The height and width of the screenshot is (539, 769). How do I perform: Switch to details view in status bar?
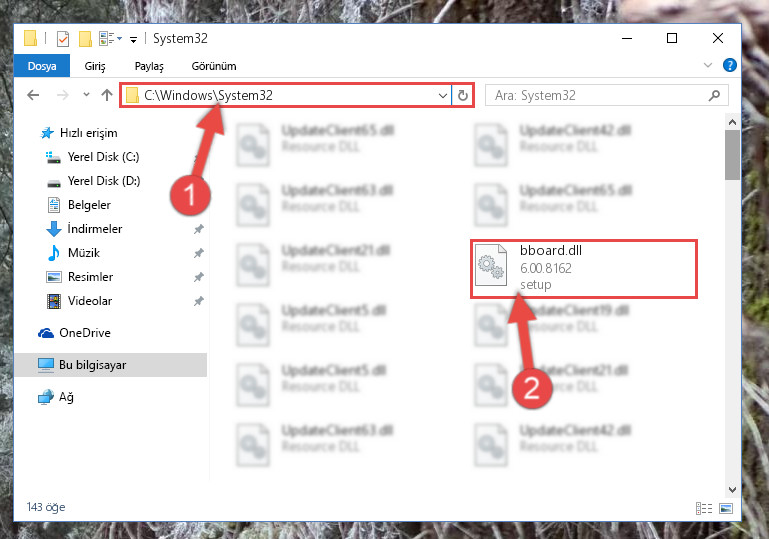coord(704,508)
